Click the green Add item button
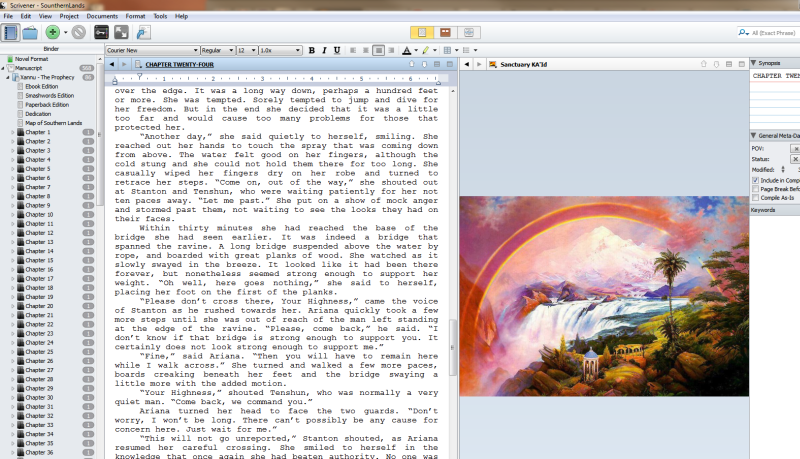The height and width of the screenshot is (459, 800). (52, 33)
